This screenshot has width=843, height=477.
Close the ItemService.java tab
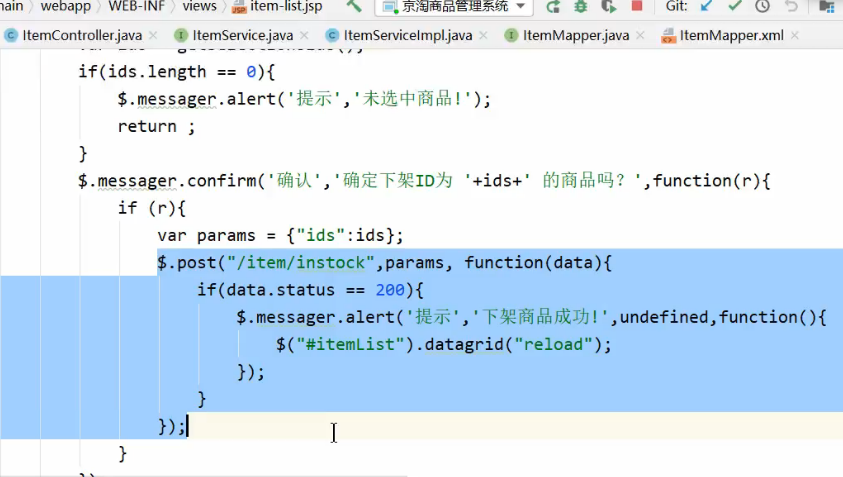(304, 35)
